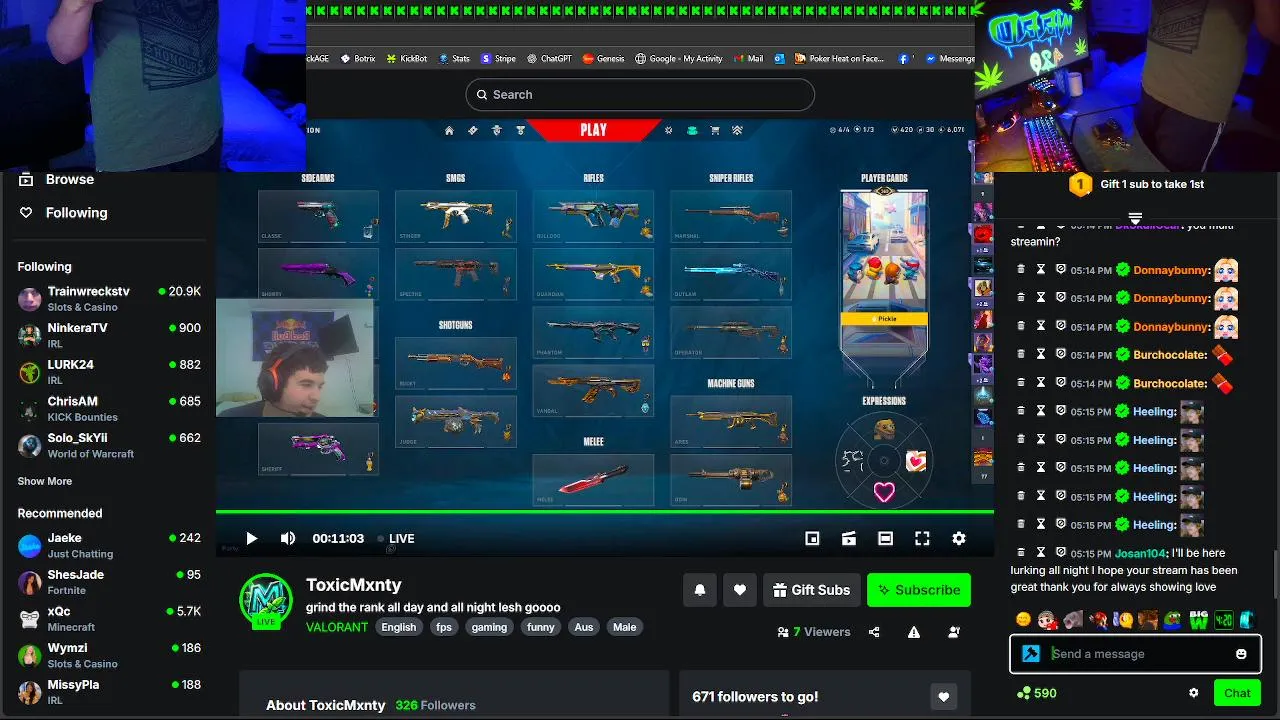Open the ChatGPT bookmark
1280x720 pixels.
[550, 59]
